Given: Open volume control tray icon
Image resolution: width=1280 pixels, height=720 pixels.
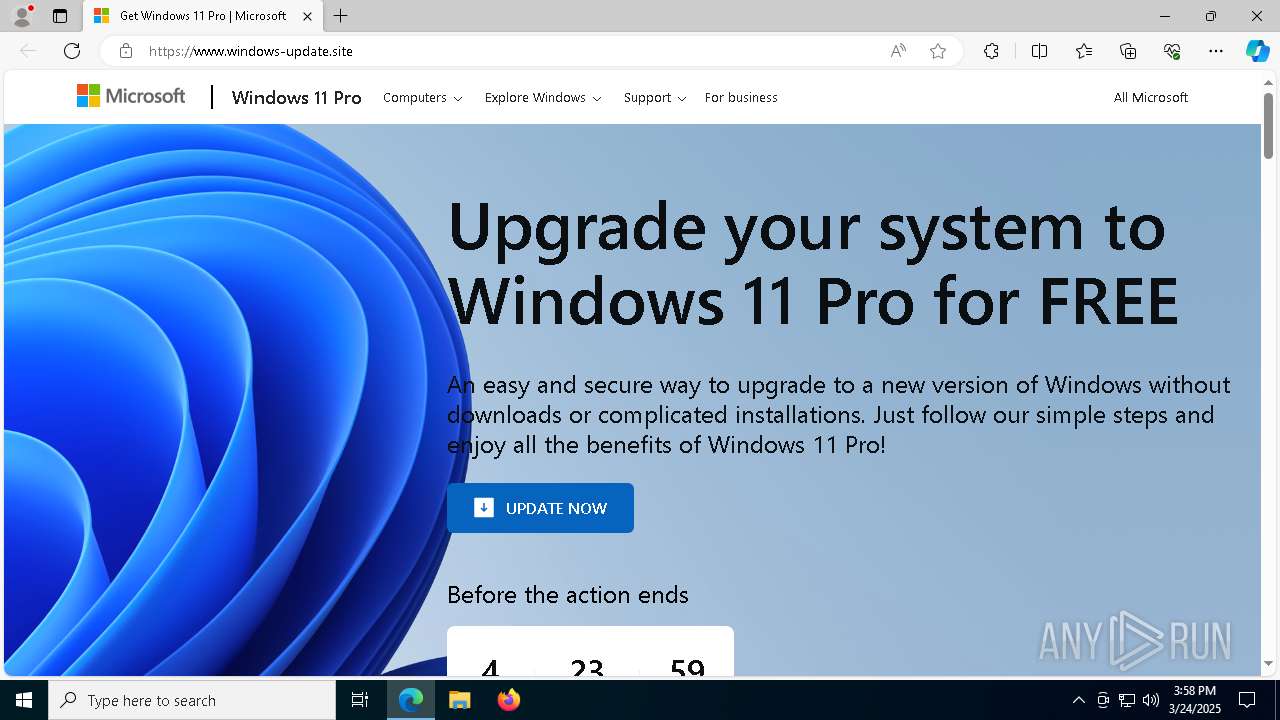Looking at the screenshot, I should 1151,700.
